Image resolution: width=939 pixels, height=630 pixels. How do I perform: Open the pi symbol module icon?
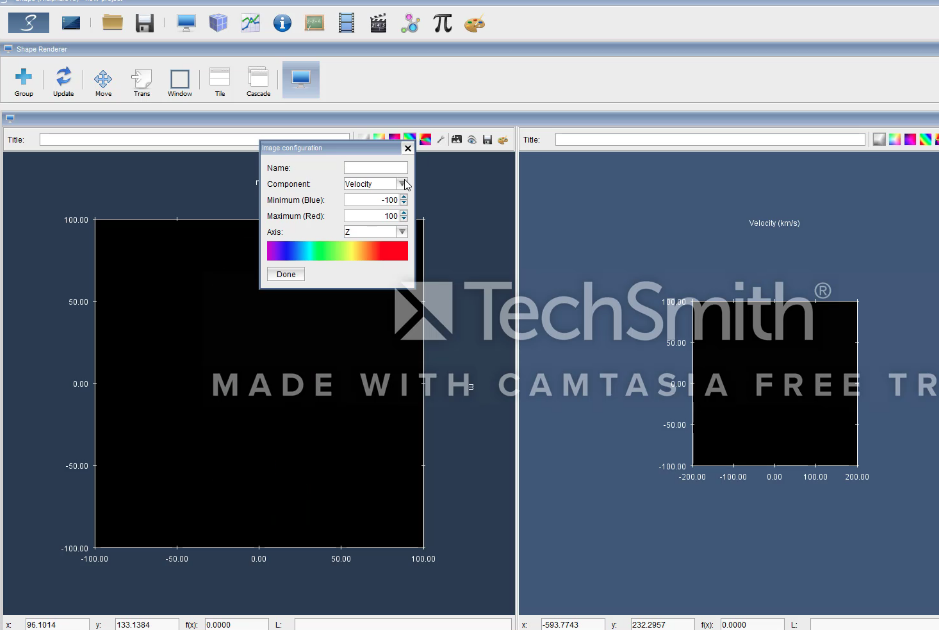pos(443,23)
